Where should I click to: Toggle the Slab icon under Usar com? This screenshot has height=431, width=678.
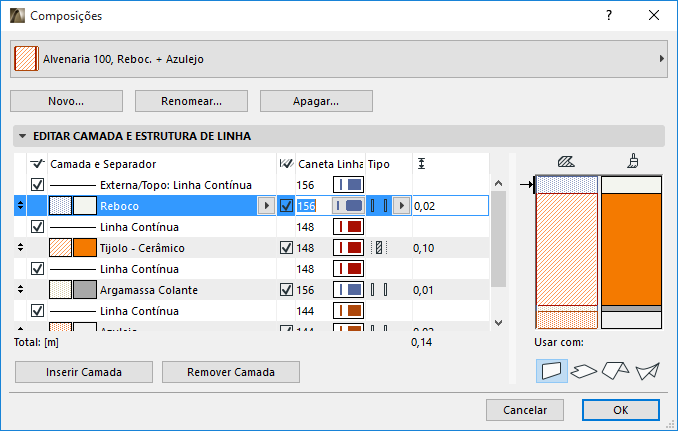pyautogui.click(x=585, y=370)
